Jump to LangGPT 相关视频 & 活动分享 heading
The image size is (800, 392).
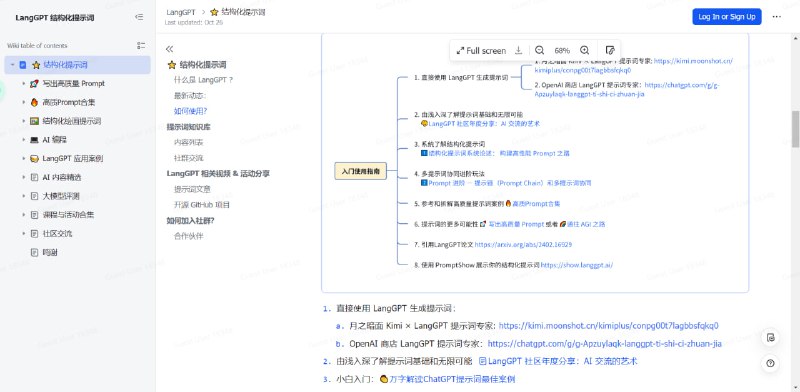218,174
